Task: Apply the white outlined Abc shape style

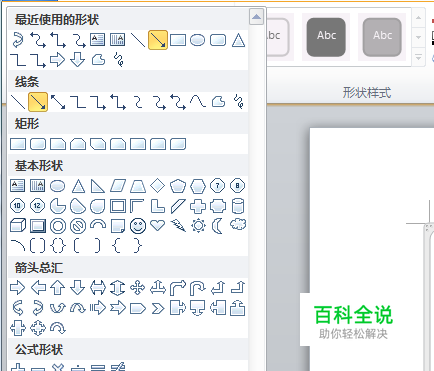Action: (x=277, y=37)
